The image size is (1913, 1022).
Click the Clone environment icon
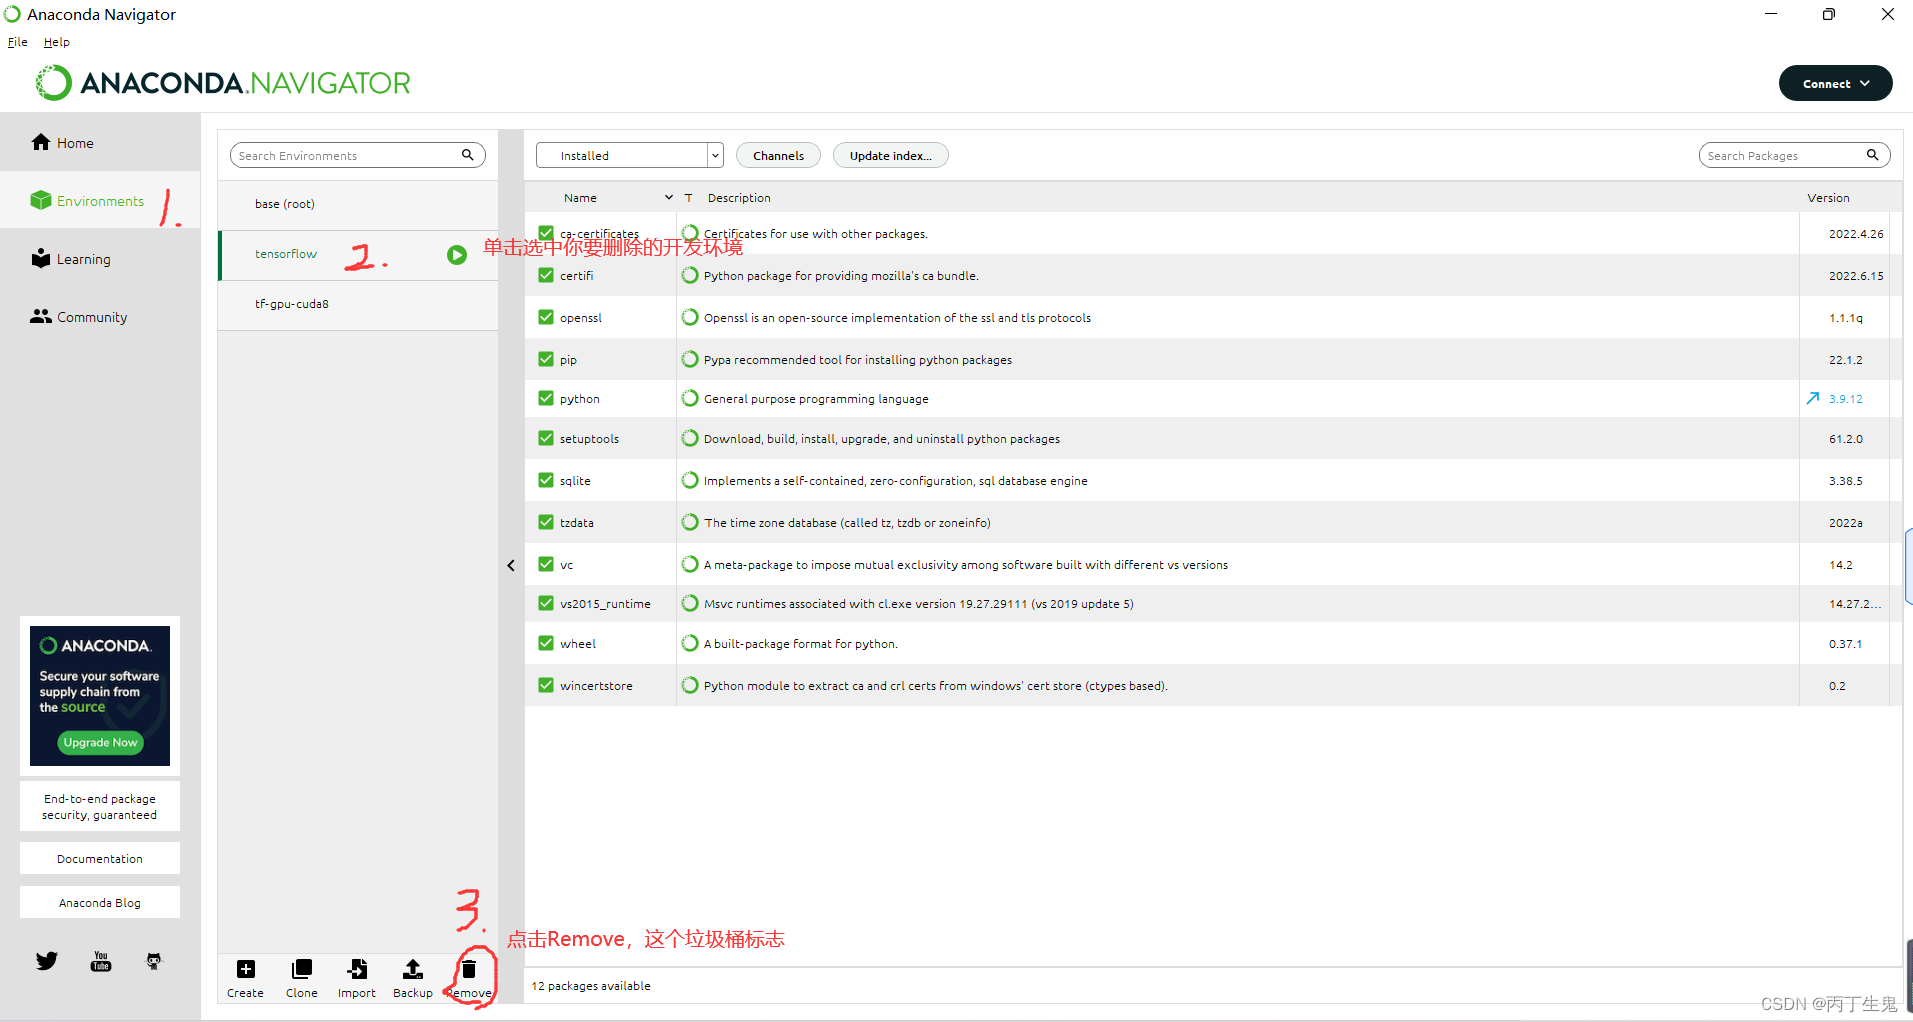tap(302, 969)
